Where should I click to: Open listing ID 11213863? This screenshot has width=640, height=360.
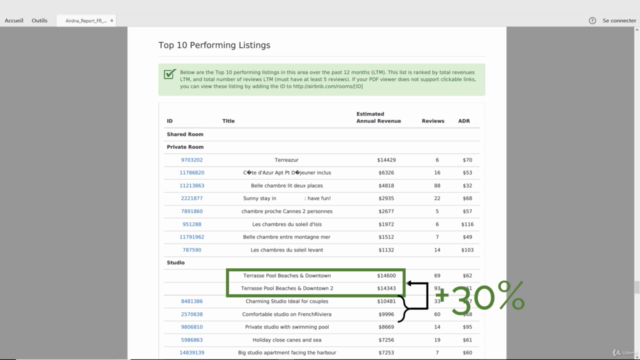(x=192, y=186)
